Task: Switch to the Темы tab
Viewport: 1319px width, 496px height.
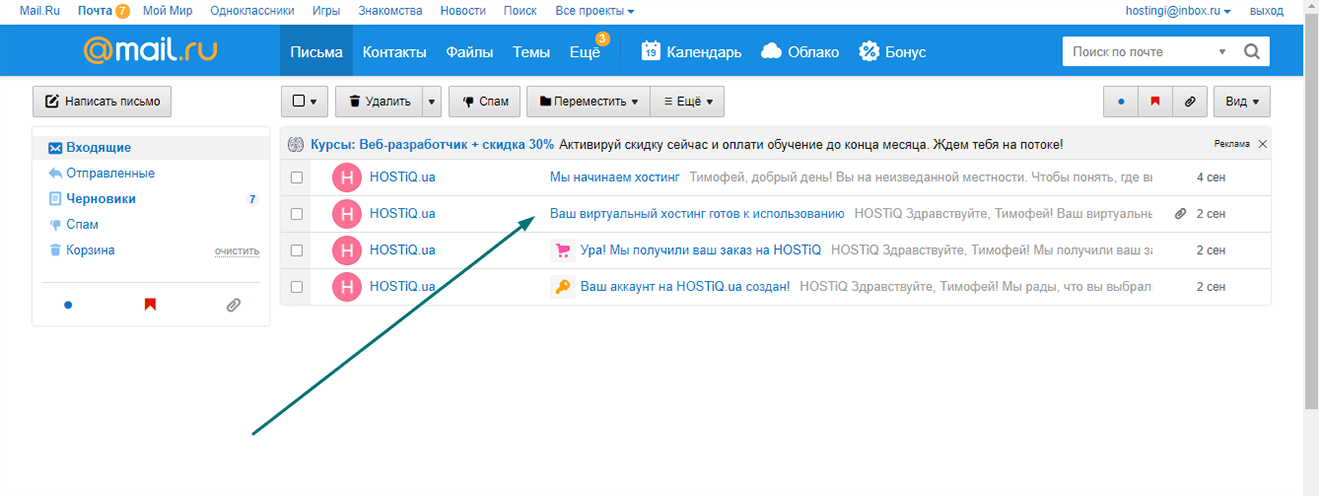Action: pyautogui.click(x=531, y=51)
